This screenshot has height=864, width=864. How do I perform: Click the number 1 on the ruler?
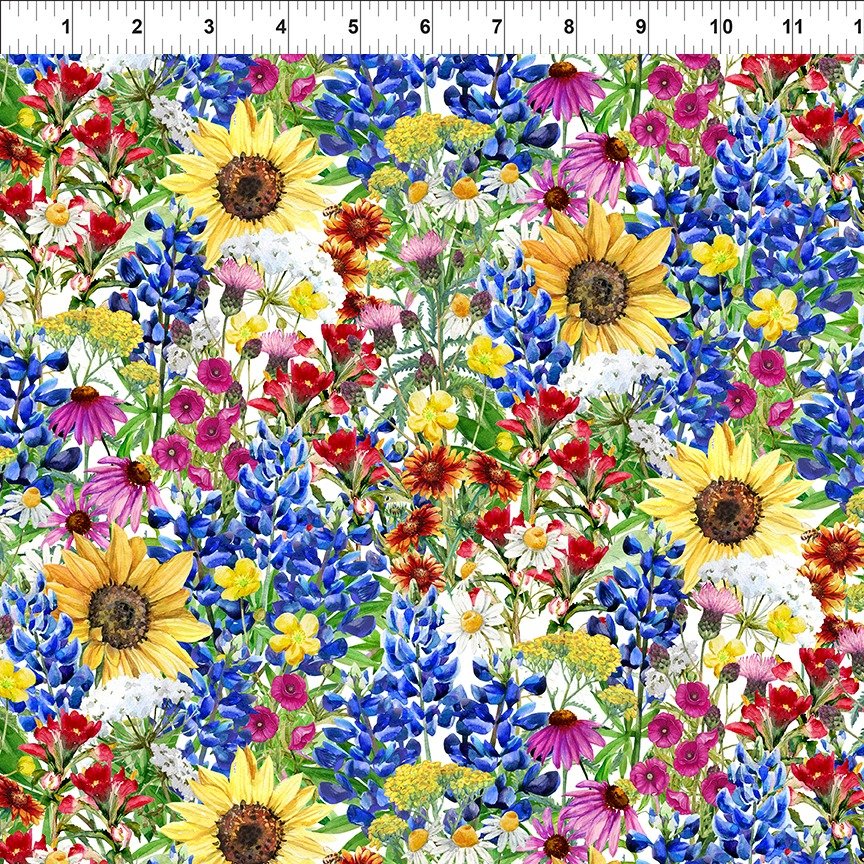[x=65, y=26]
